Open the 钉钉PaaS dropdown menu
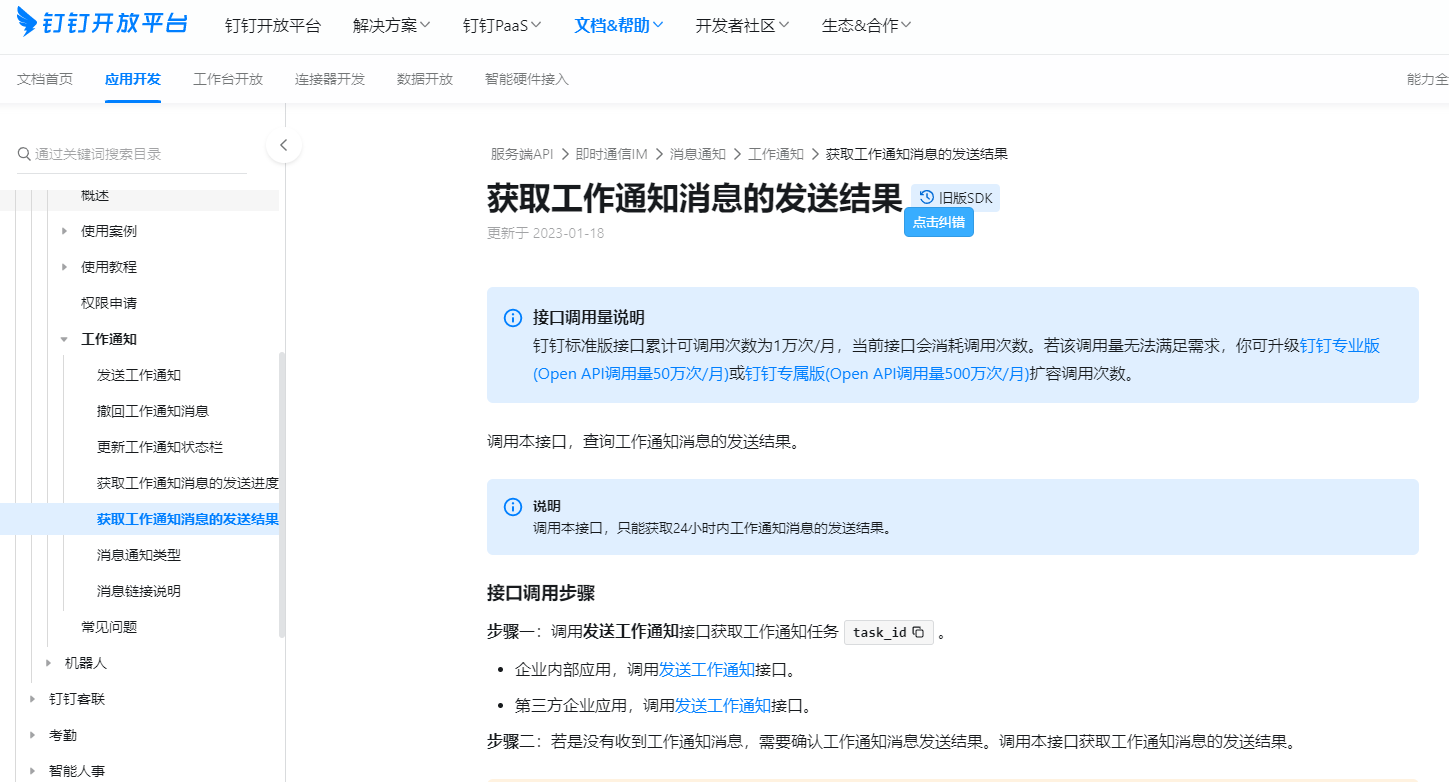 pos(503,26)
